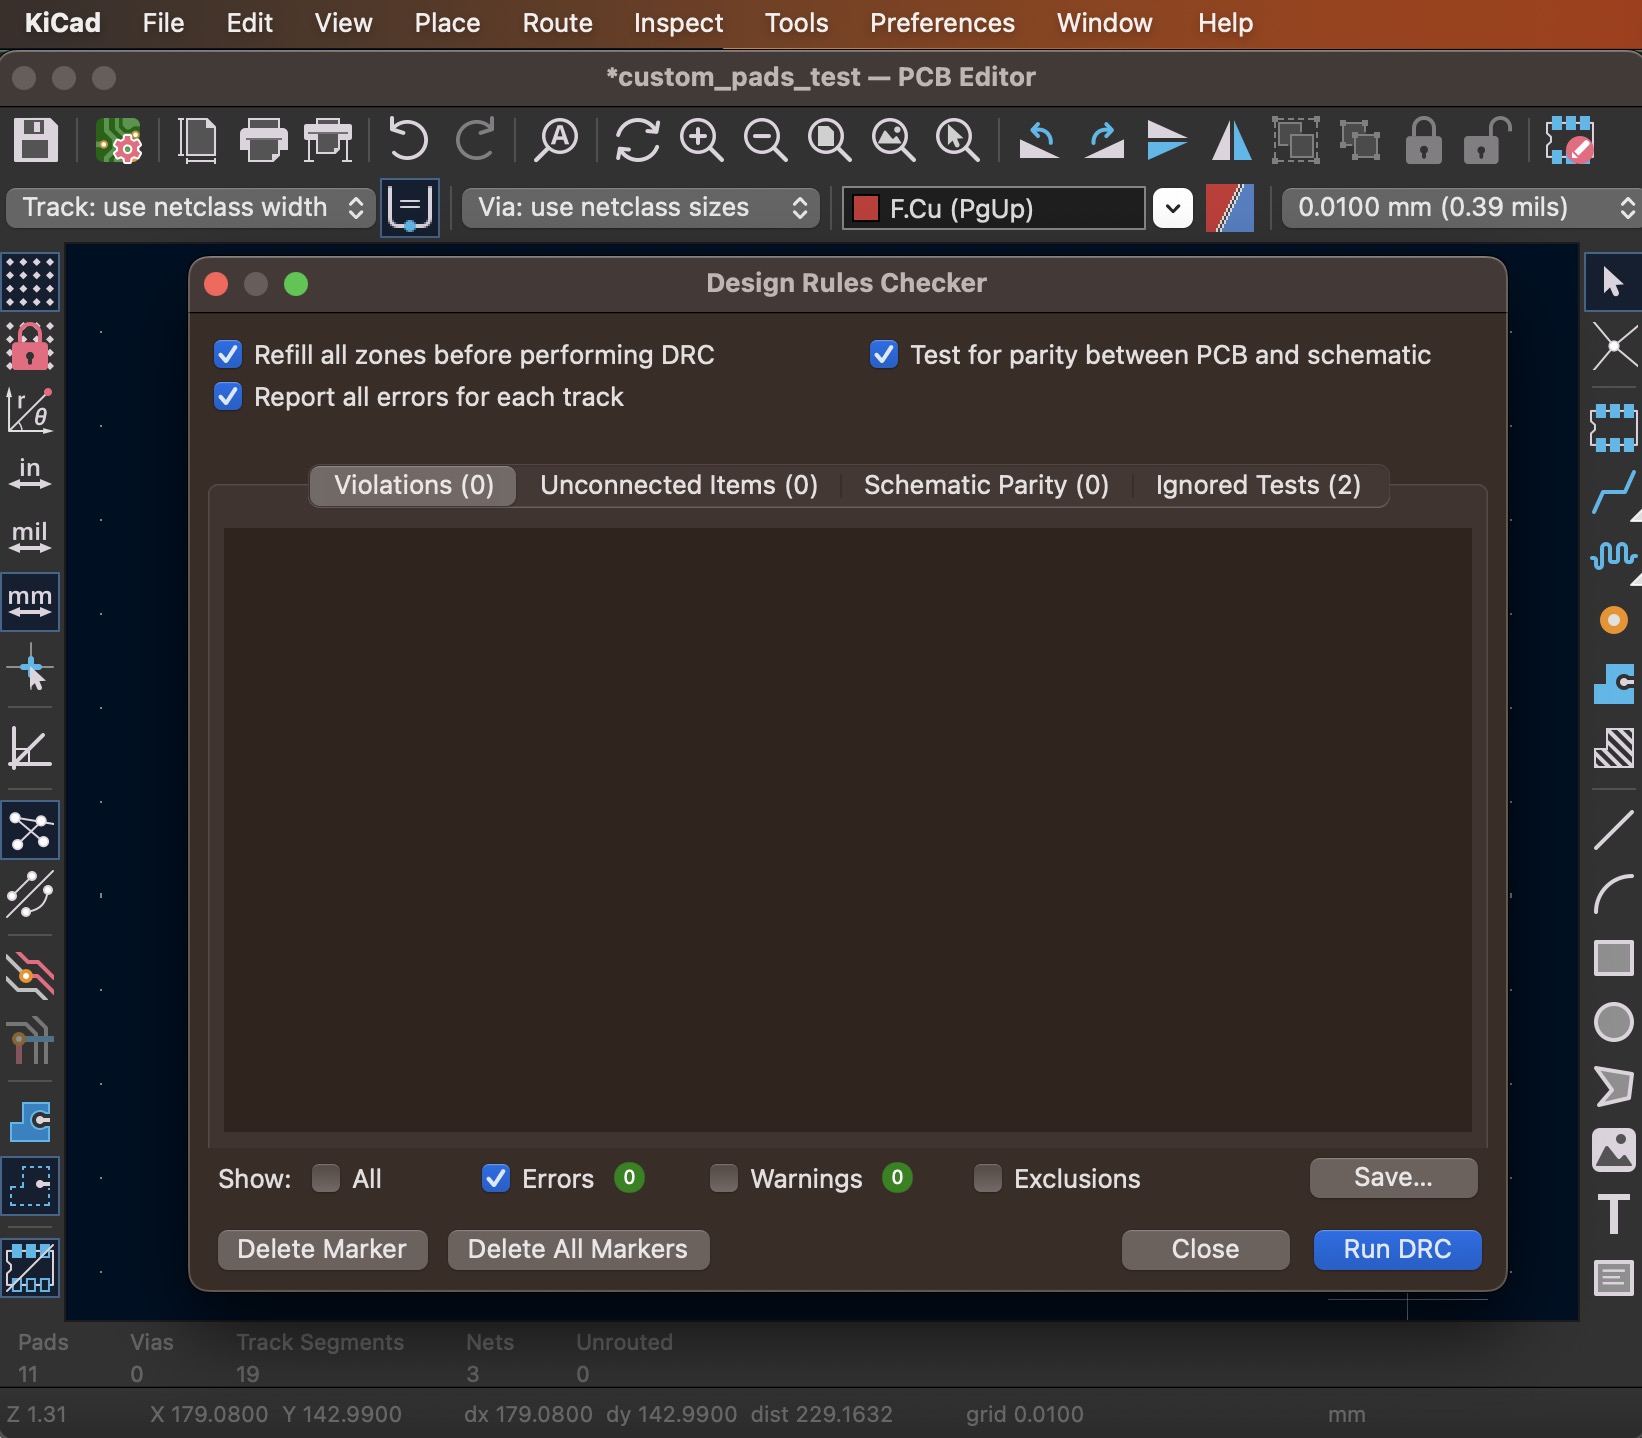
Task: Click the Print icon
Action: (x=263, y=140)
